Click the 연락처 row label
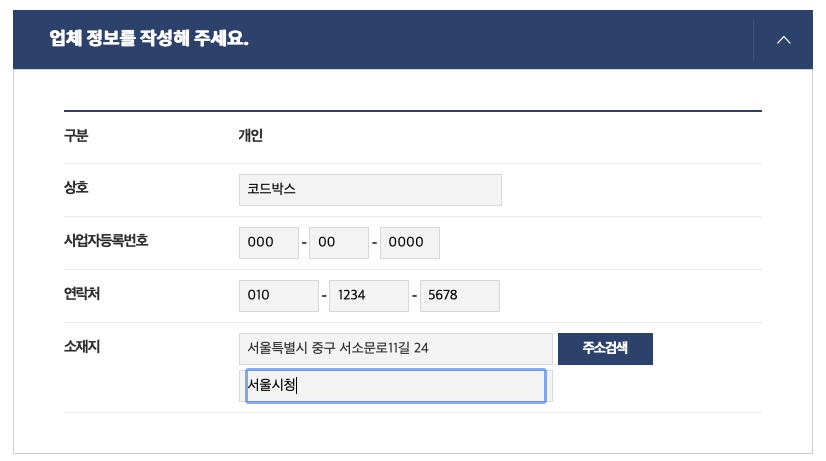Viewport: 826px width, 461px height. pyautogui.click(x=83, y=295)
